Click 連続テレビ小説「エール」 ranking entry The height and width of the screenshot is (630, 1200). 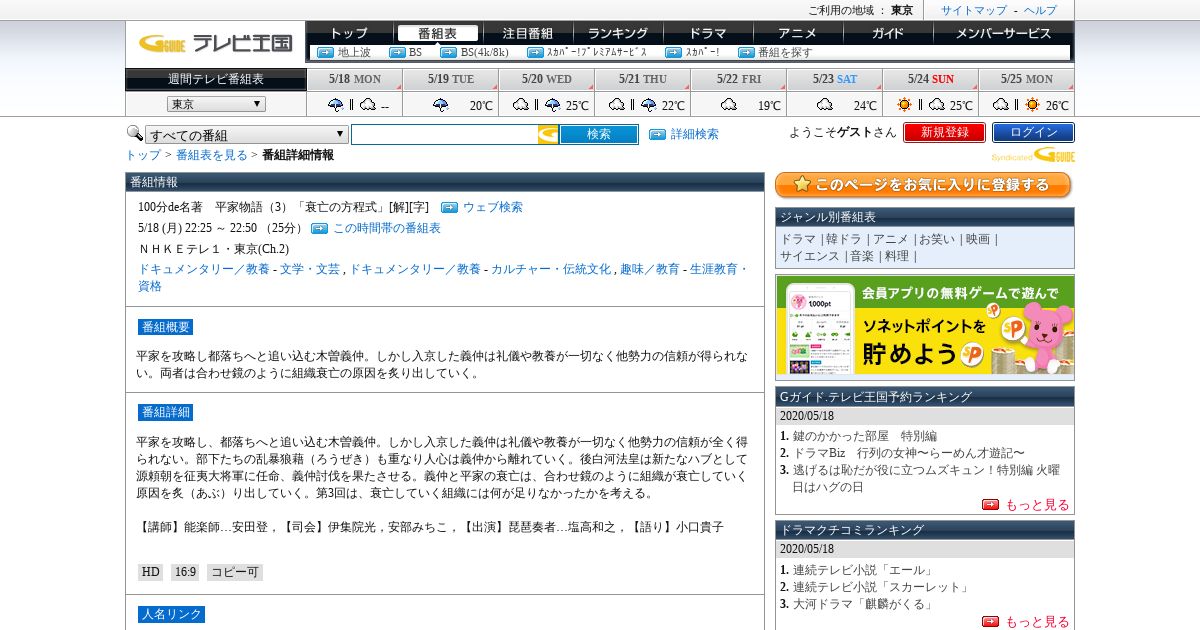pos(865,570)
